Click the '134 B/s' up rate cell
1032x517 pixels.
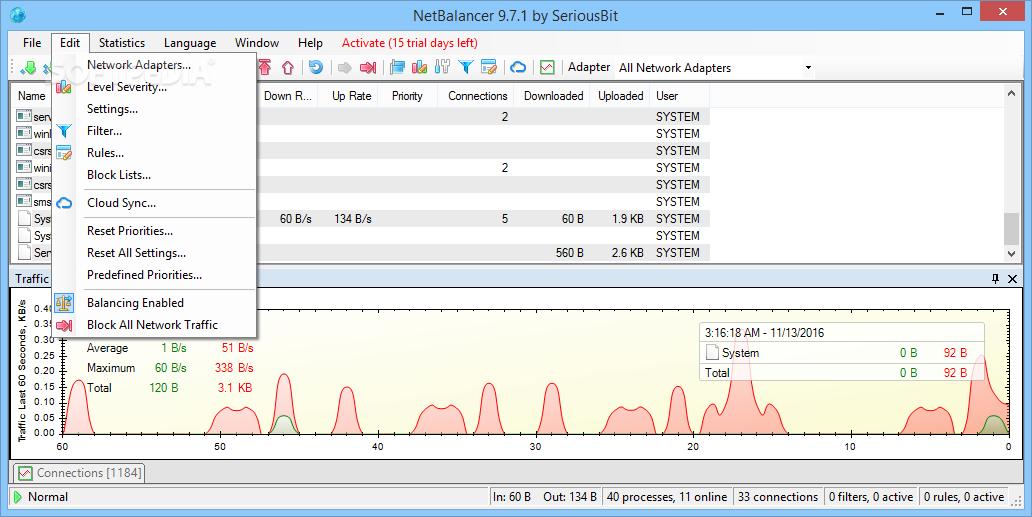[x=353, y=218]
